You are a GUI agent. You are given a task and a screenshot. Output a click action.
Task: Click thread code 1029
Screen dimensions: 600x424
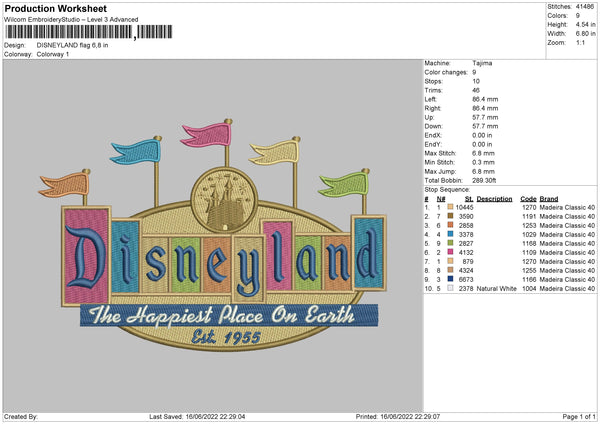[529, 234]
